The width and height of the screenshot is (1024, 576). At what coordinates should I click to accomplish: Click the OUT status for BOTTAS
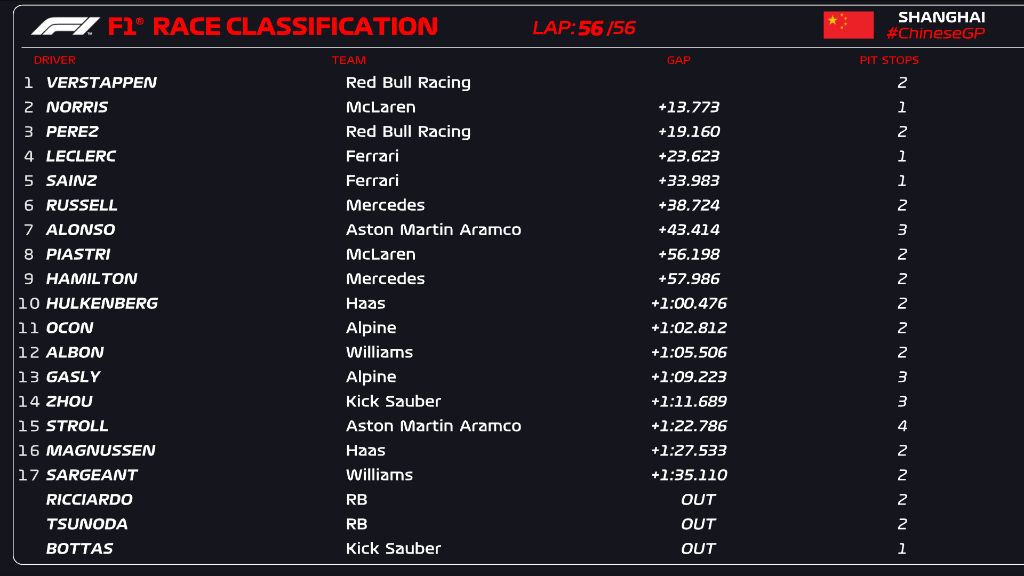(x=698, y=549)
